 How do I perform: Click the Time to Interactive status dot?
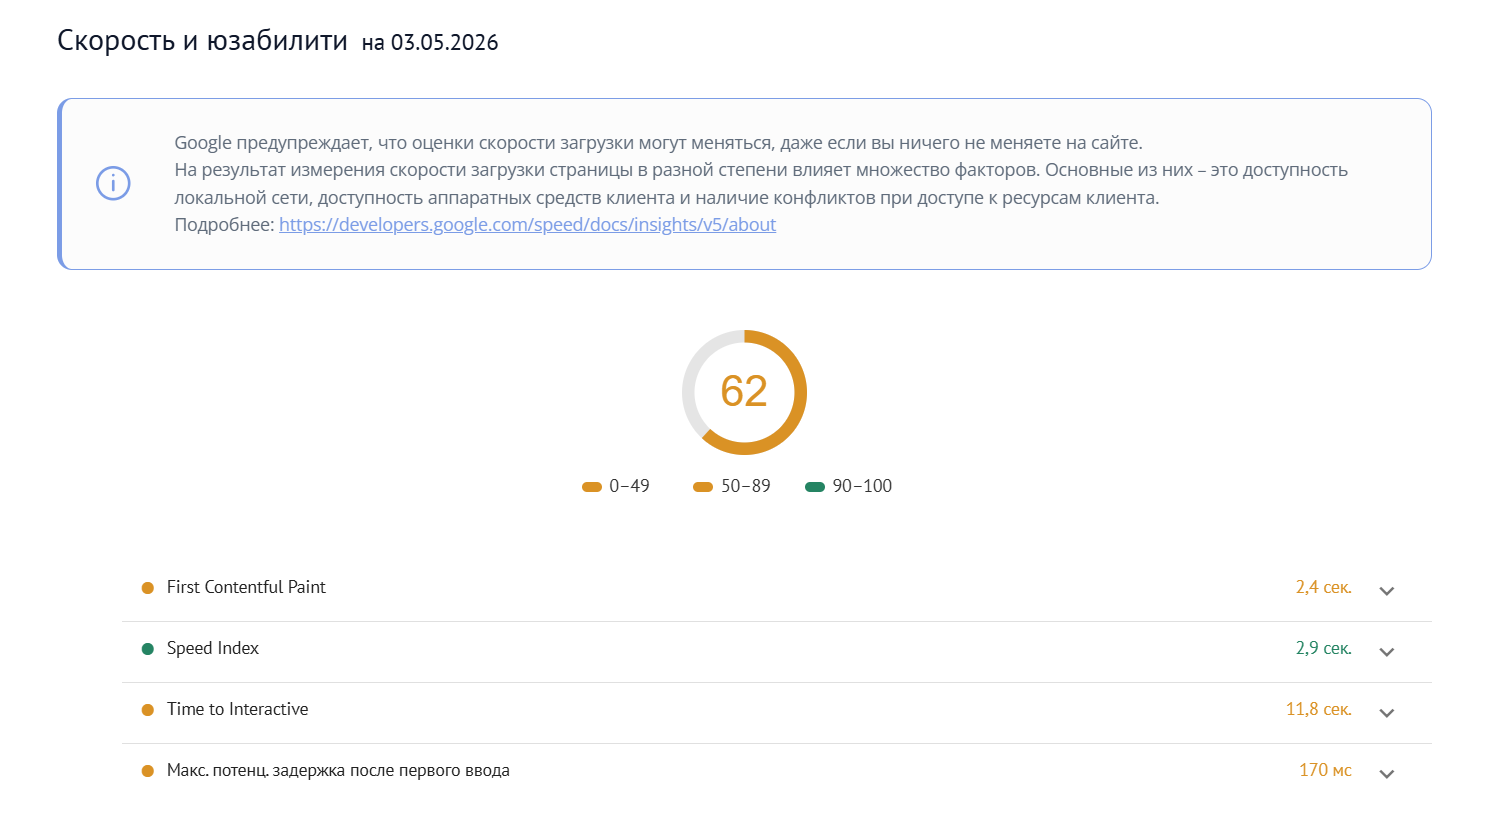[x=148, y=710]
